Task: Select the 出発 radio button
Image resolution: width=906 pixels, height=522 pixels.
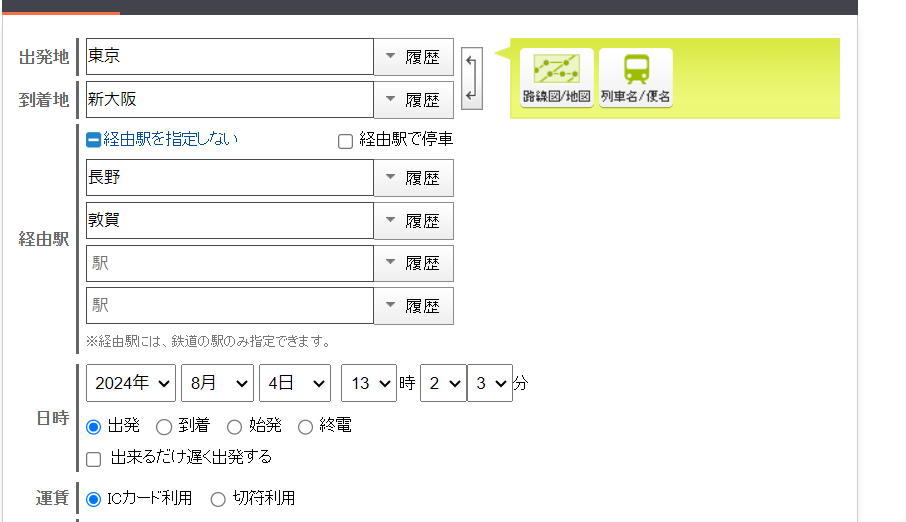Action: click(93, 427)
